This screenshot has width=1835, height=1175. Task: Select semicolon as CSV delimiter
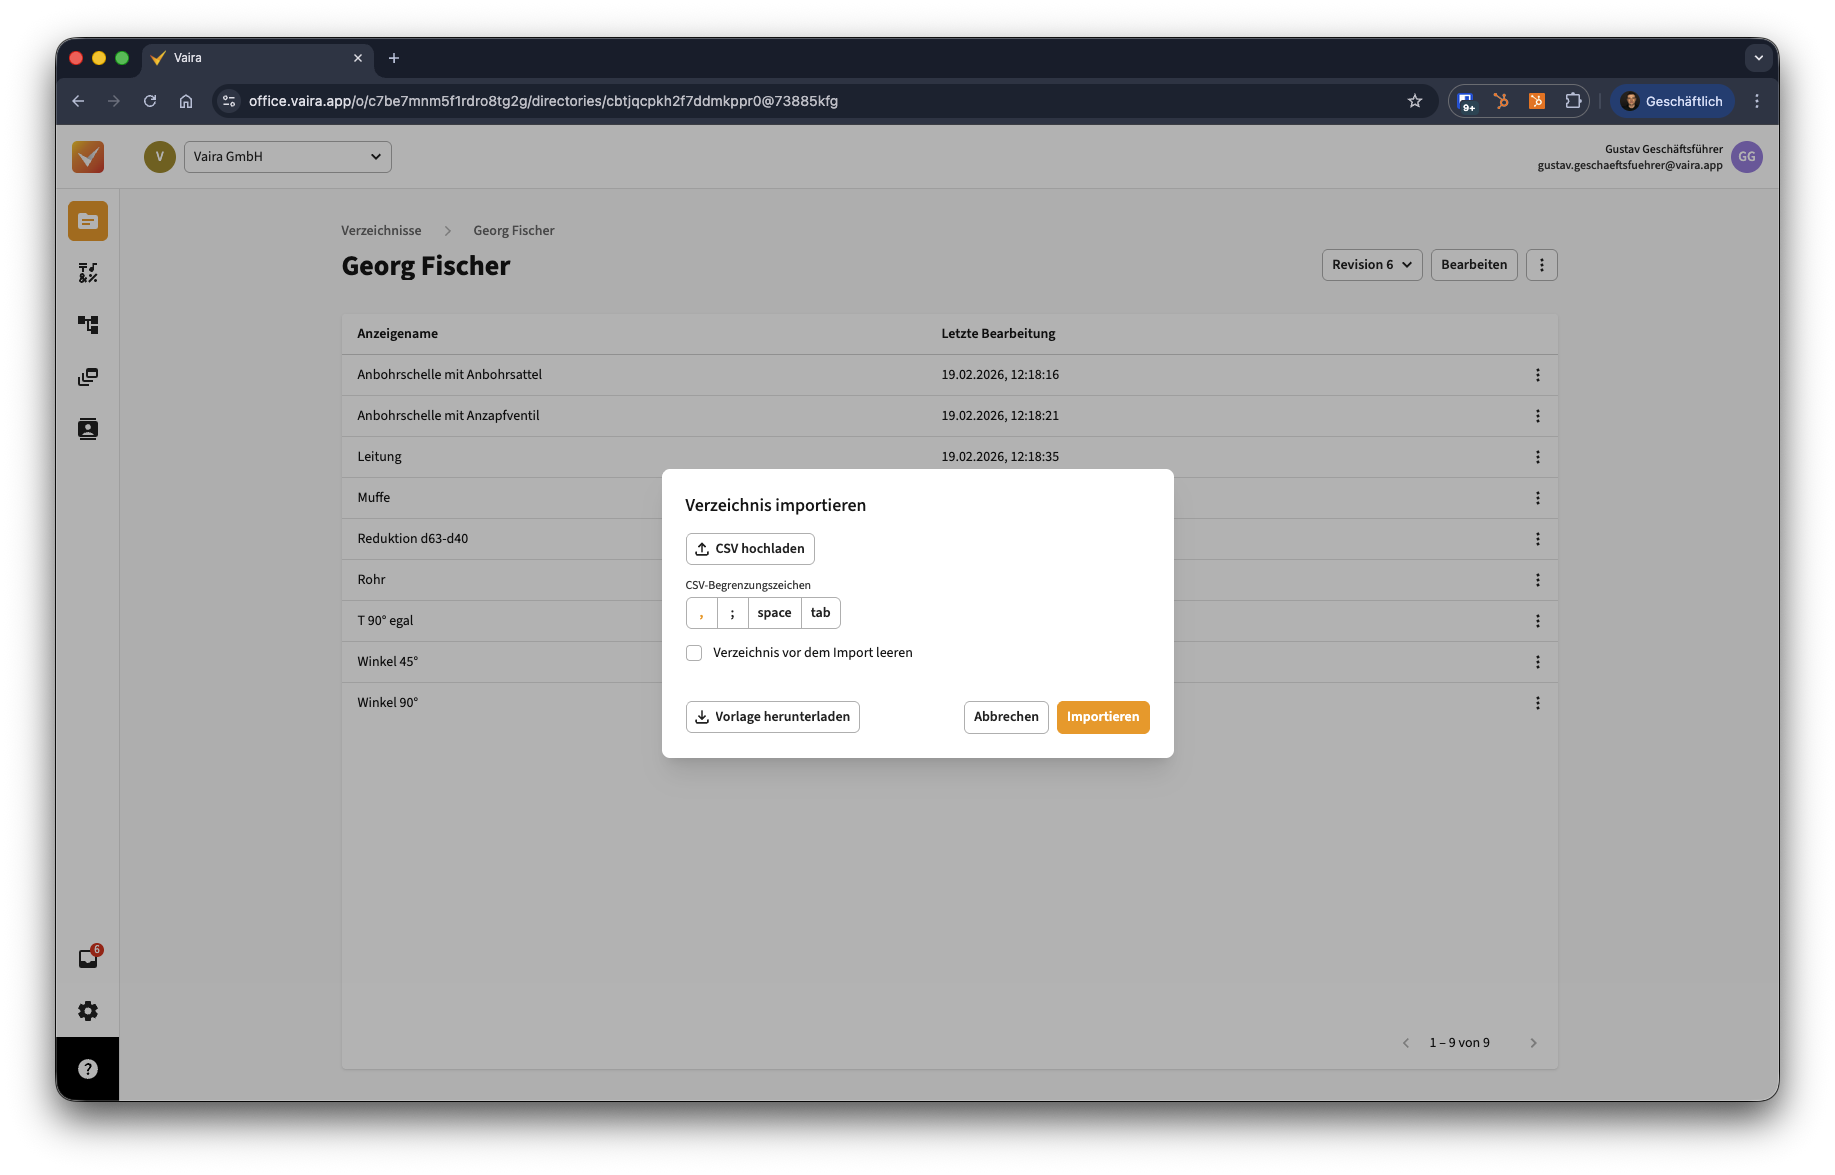point(733,613)
